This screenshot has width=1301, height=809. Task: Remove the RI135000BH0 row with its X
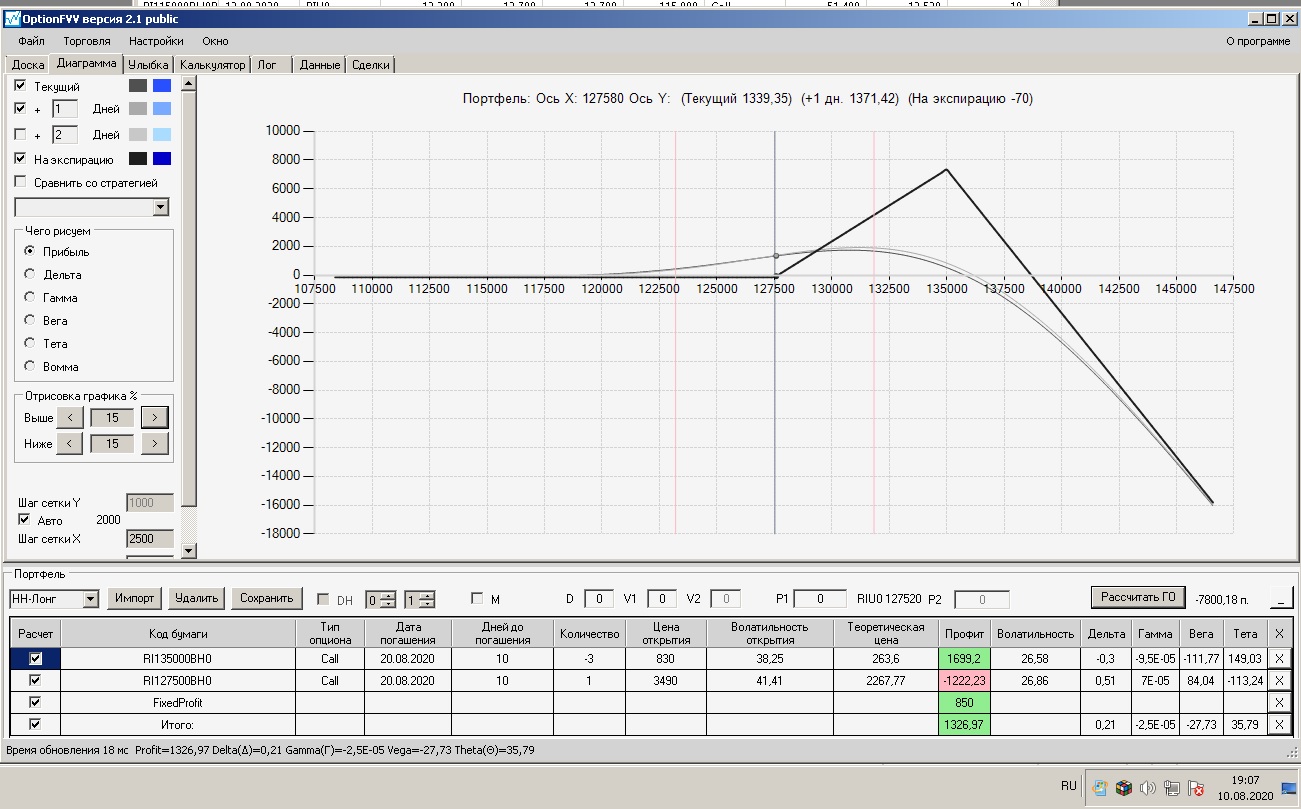(1279, 658)
